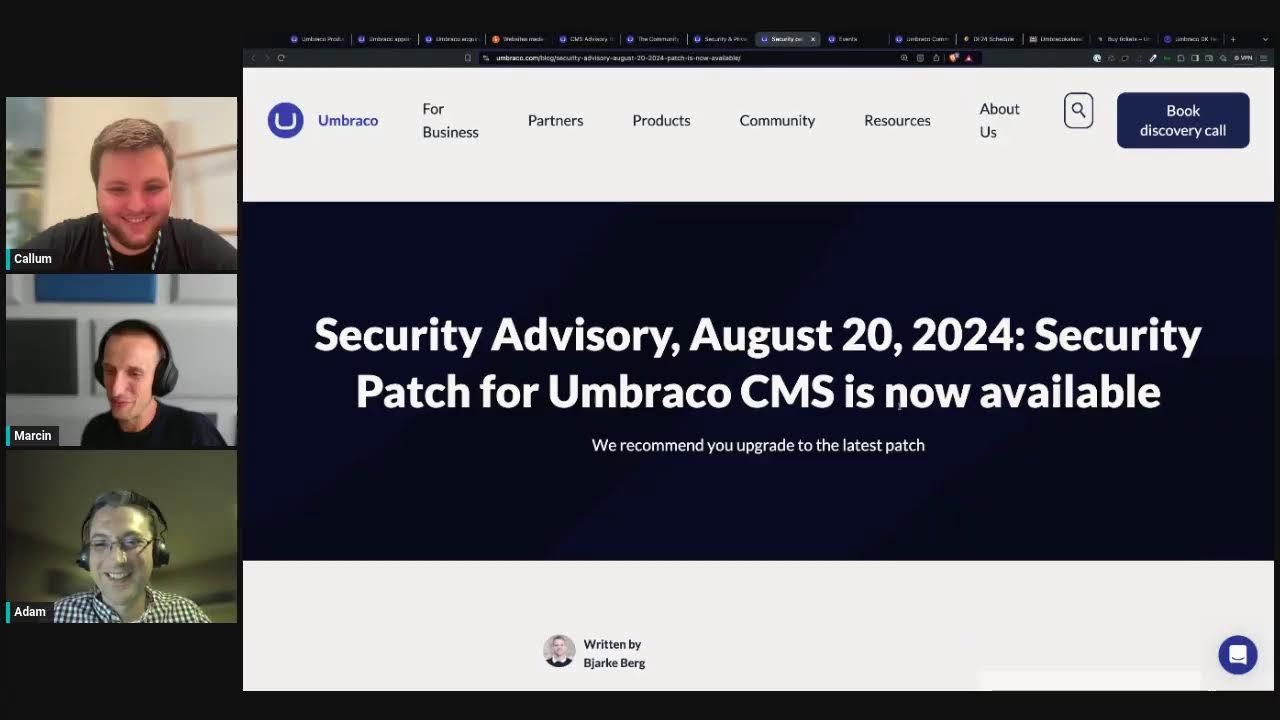Go back with the browser back arrow

(x=253, y=58)
